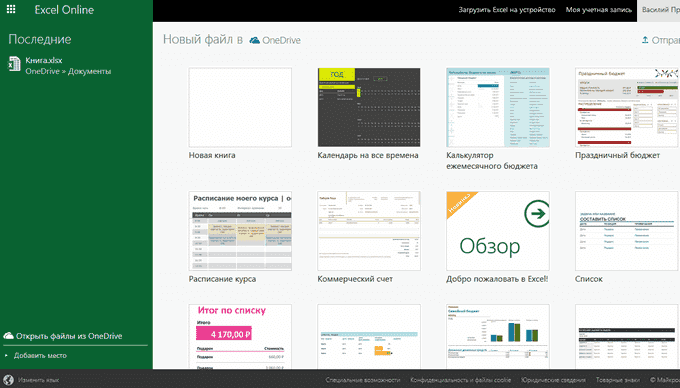The height and width of the screenshot is (388, 680).
Task: Click the Календарь на все времена caption
Action: [x=368, y=155]
